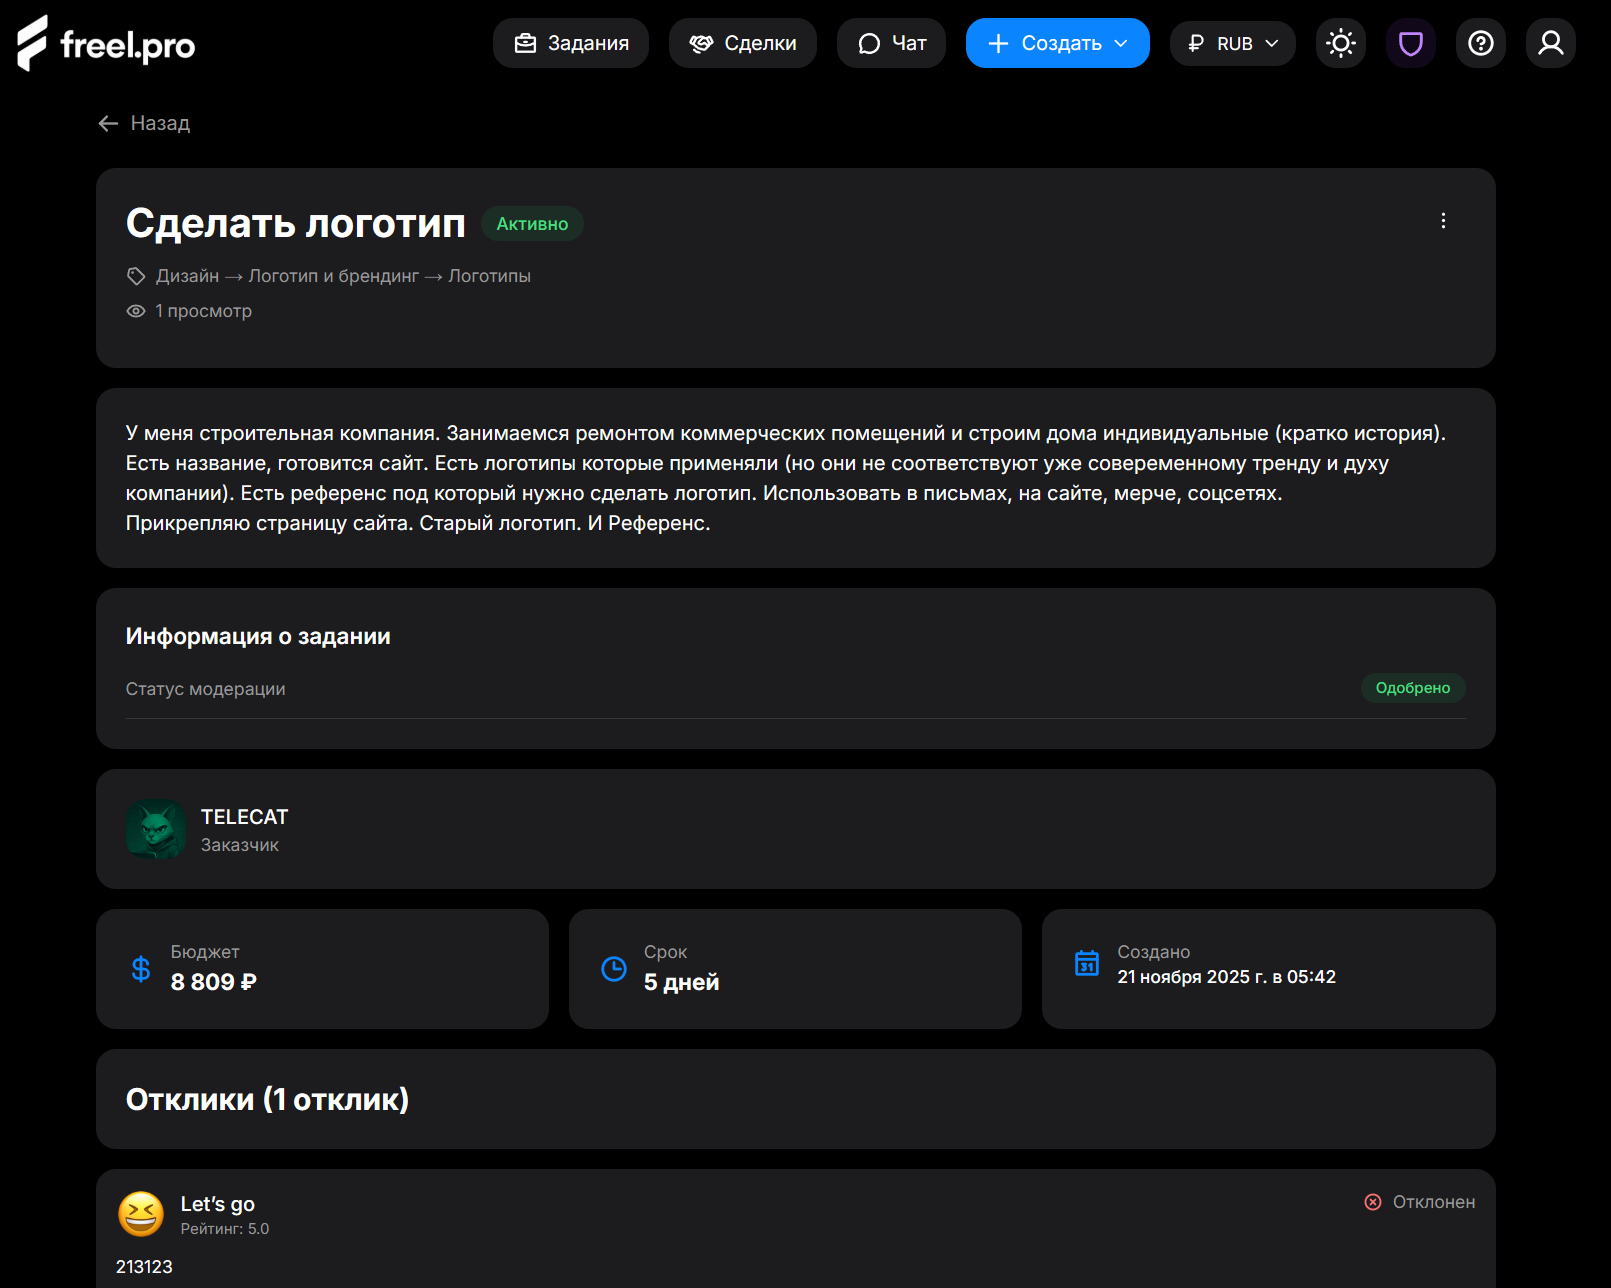Image resolution: width=1611 pixels, height=1288 pixels.
Task: Open the Задания tab
Action: (571, 43)
